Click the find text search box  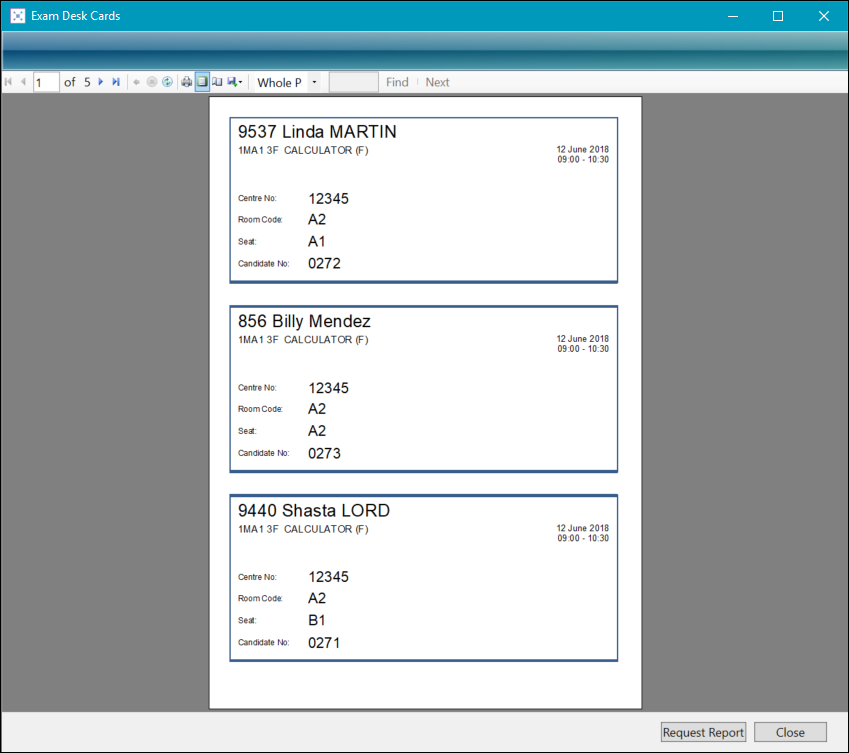pyautogui.click(x=353, y=82)
